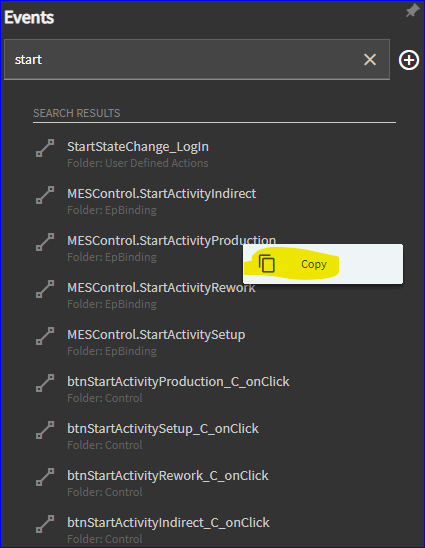This screenshot has width=425, height=548.
Task: Select btnStartActivitySetup_C_onClick event
Action: [163, 428]
